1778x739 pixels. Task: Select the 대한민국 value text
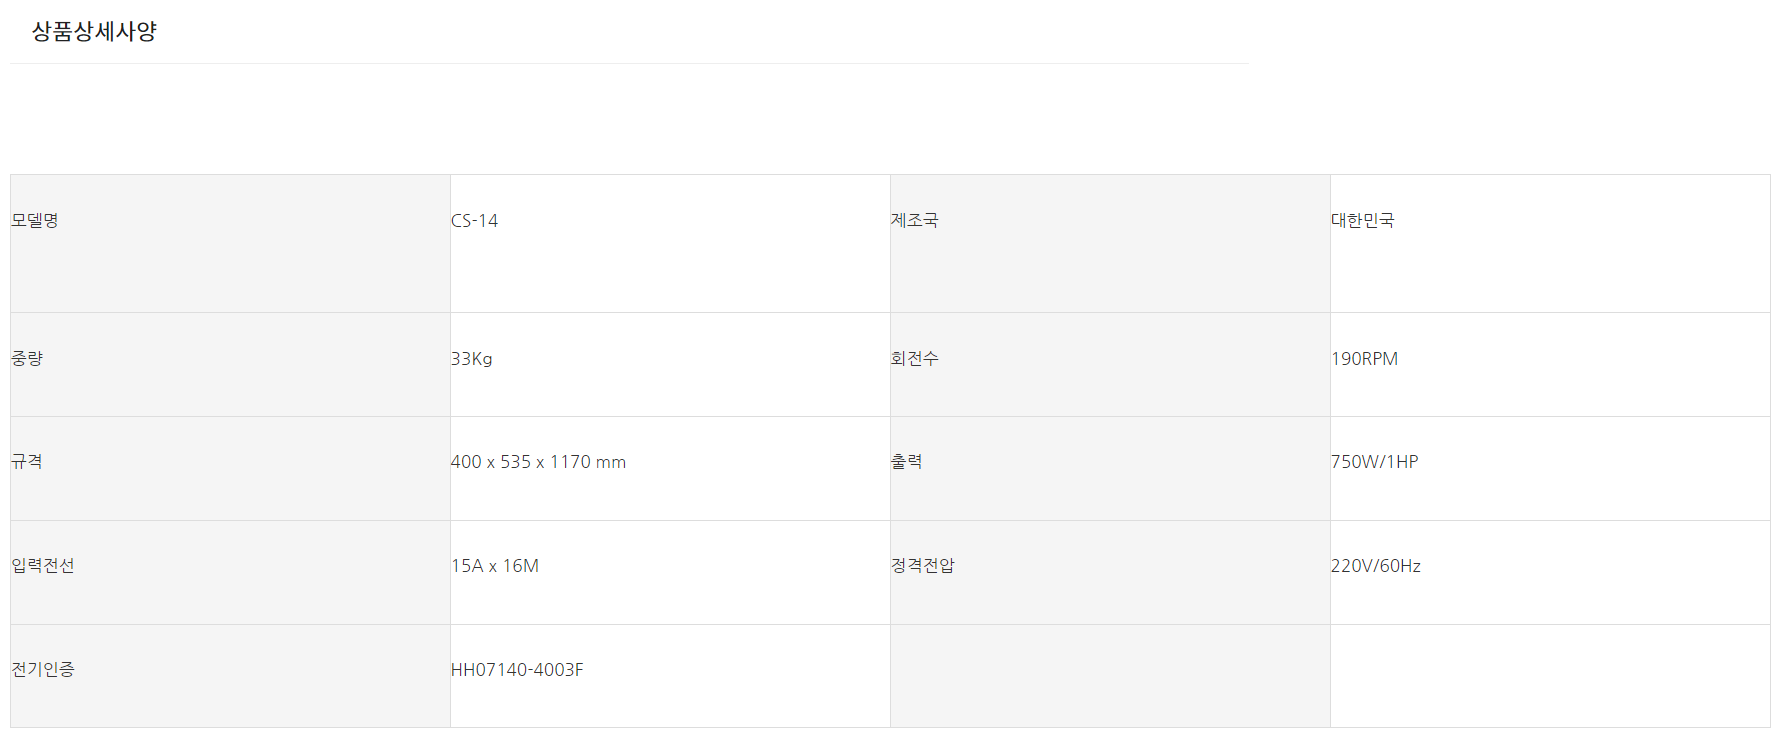1362,221
